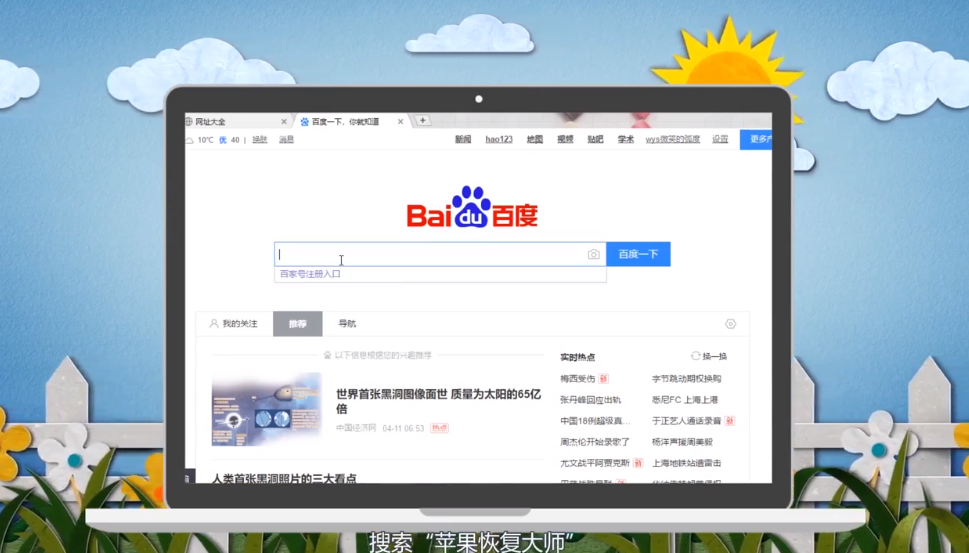The height and width of the screenshot is (553, 969).
Task: Click the weather cloud icon
Action: pos(190,140)
